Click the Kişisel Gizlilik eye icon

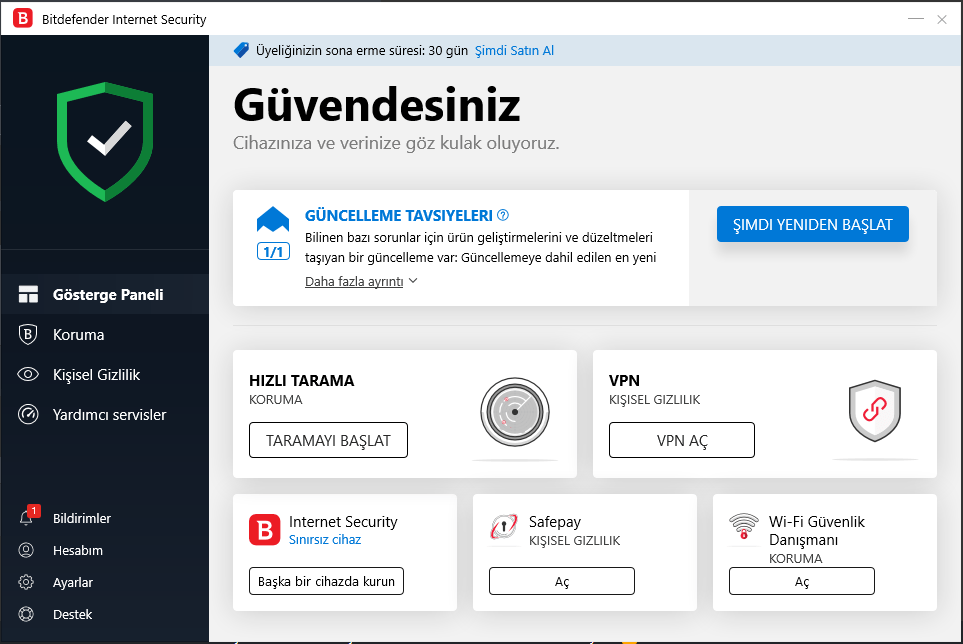click(x=28, y=374)
